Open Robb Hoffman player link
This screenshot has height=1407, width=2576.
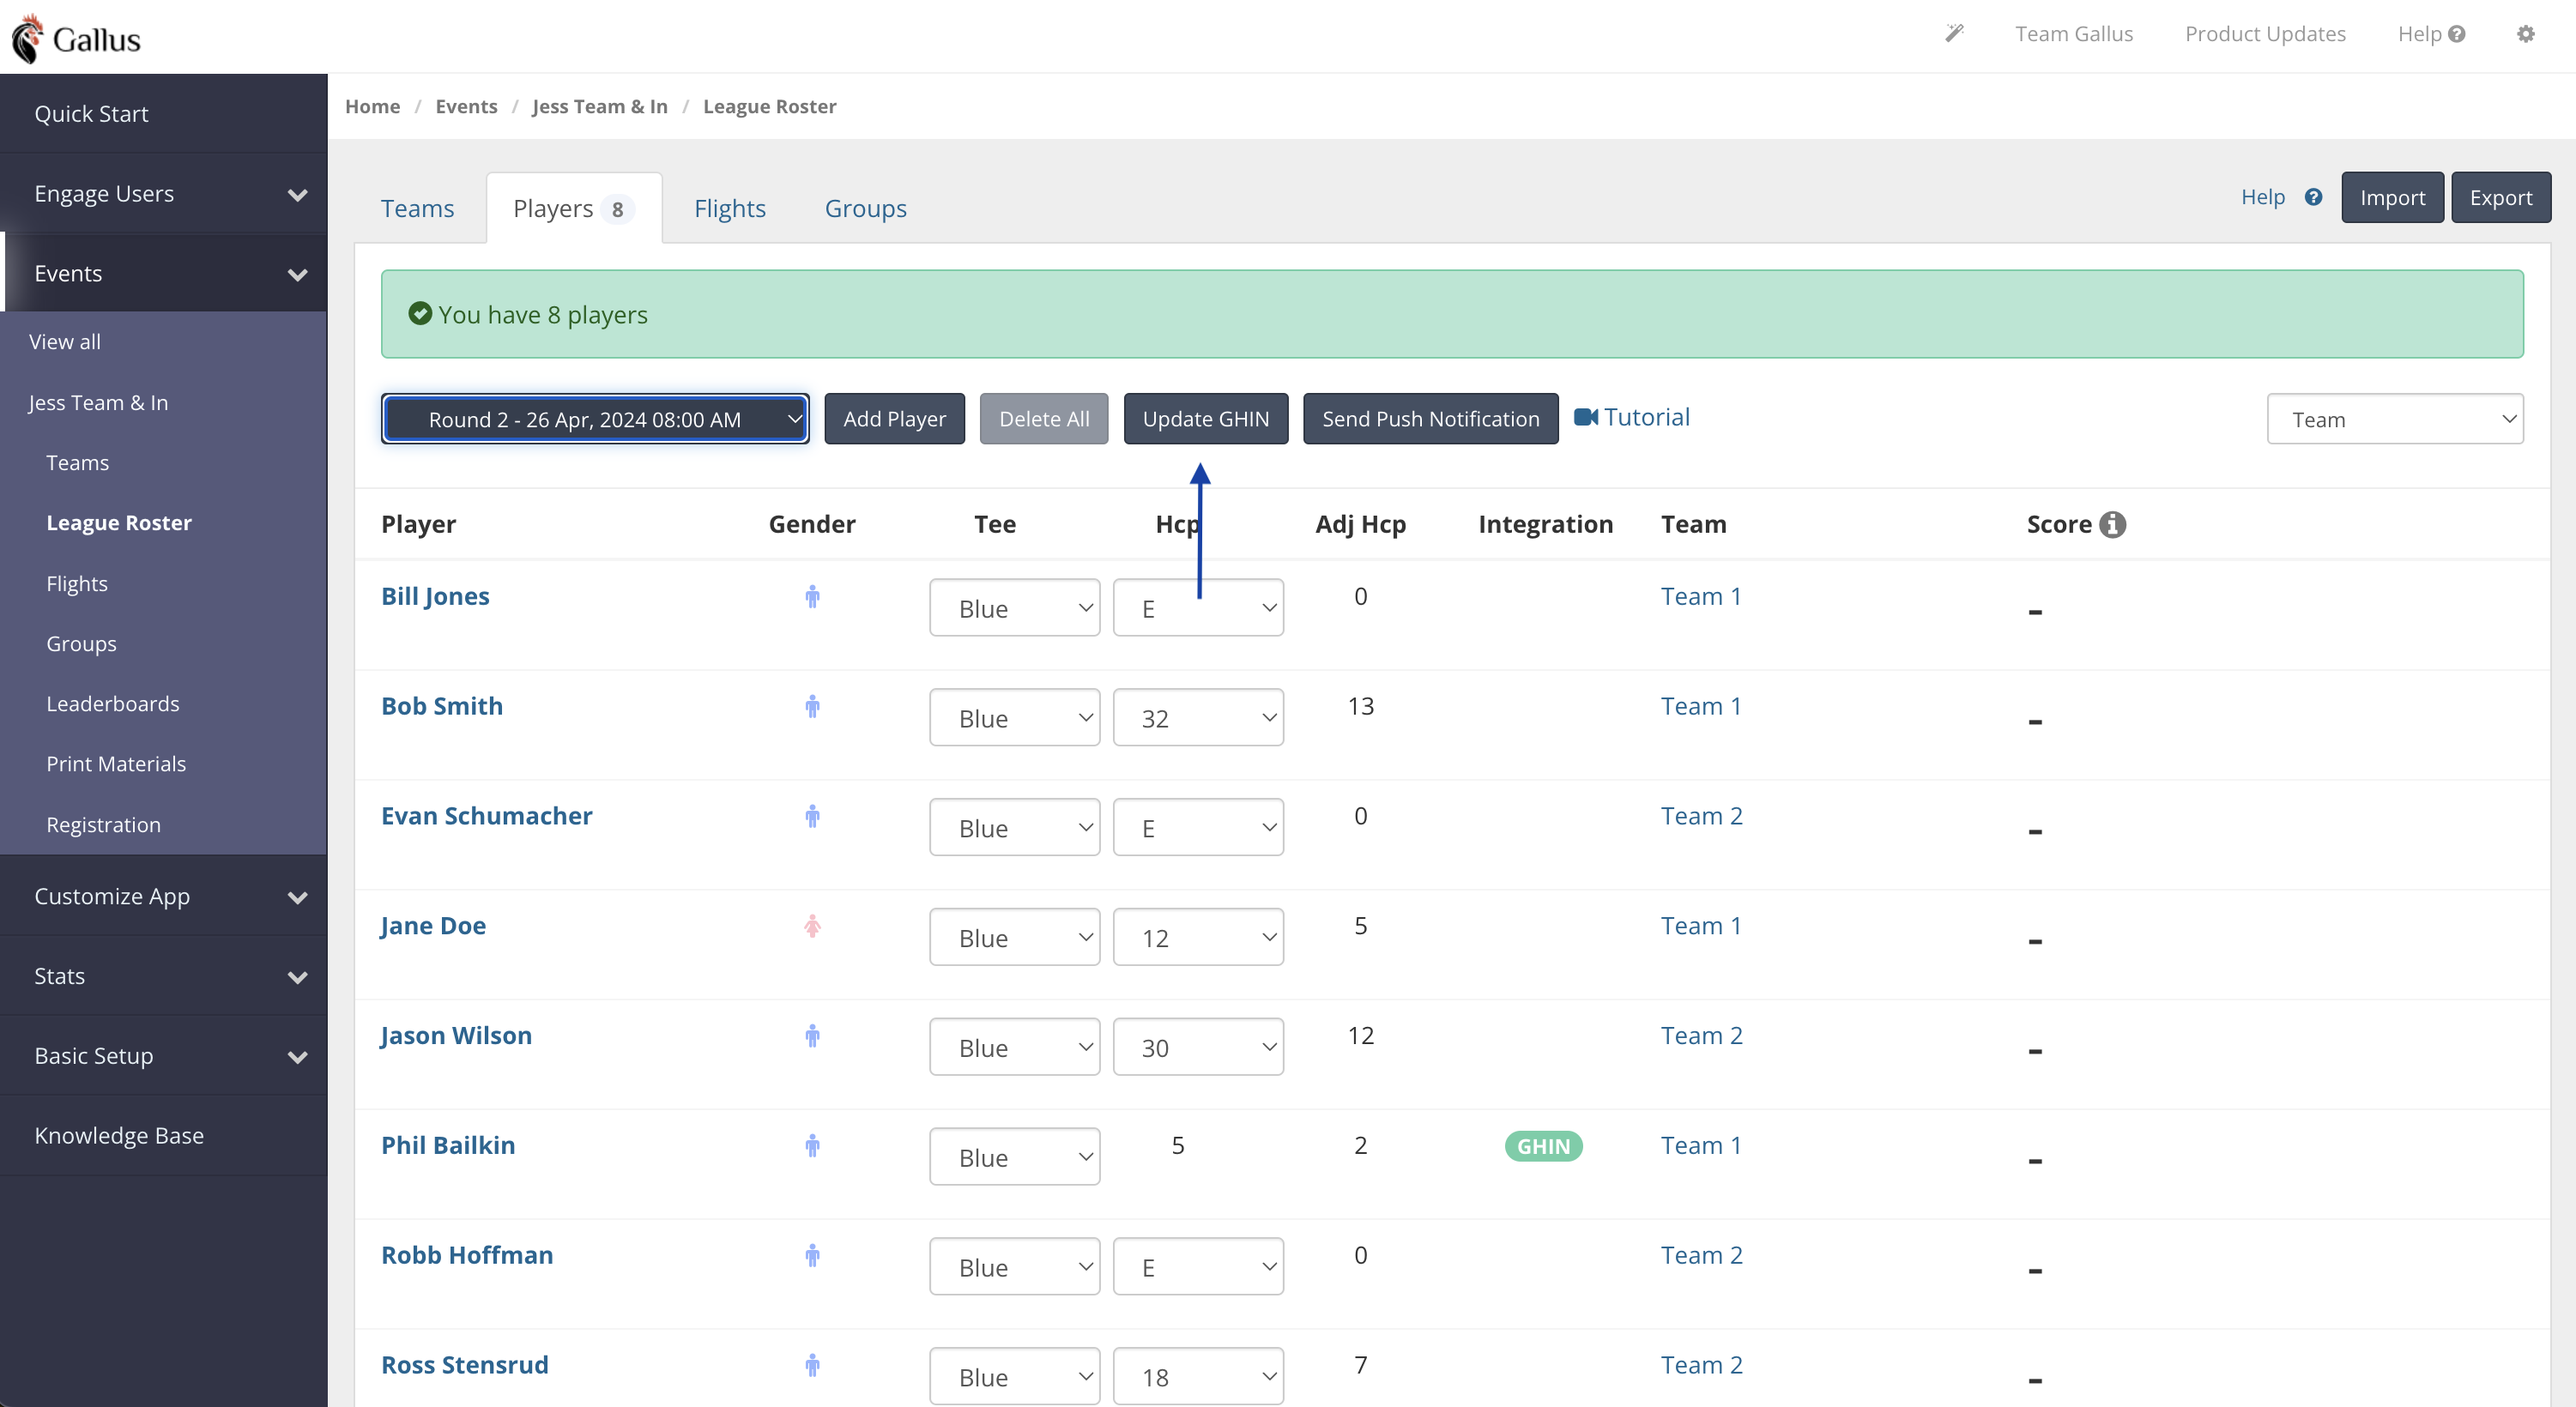pos(467,1255)
